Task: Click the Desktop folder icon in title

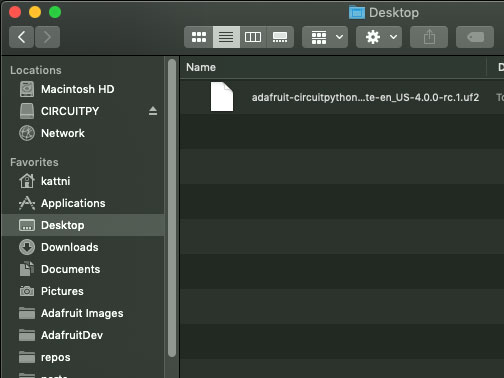Action: pyautogui.click(x=357, y=13)
